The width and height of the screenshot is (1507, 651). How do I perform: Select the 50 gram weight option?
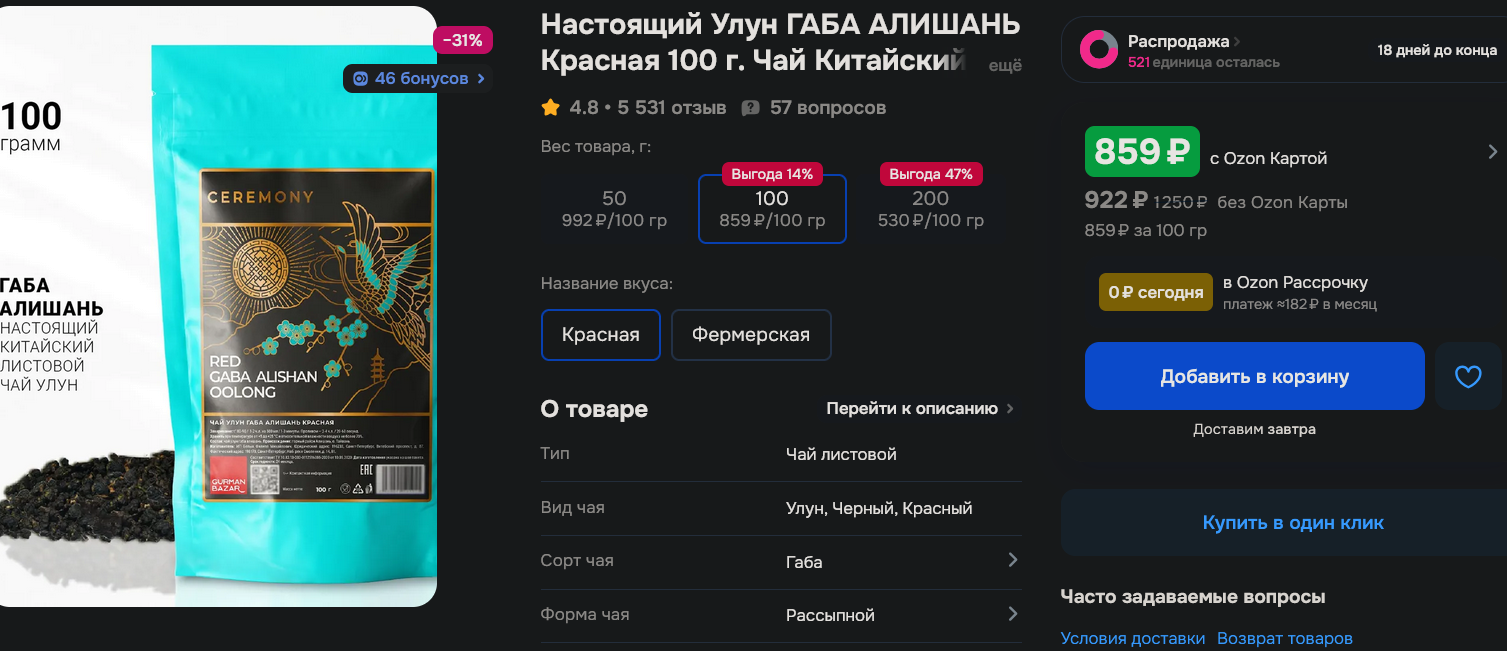click(614, 209)
